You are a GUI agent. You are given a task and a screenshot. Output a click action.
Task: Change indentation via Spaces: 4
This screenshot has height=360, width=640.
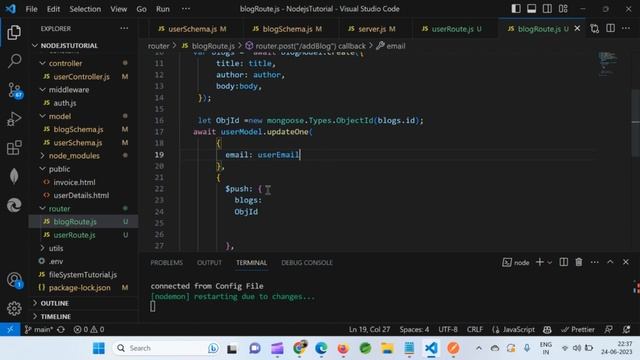414,329
